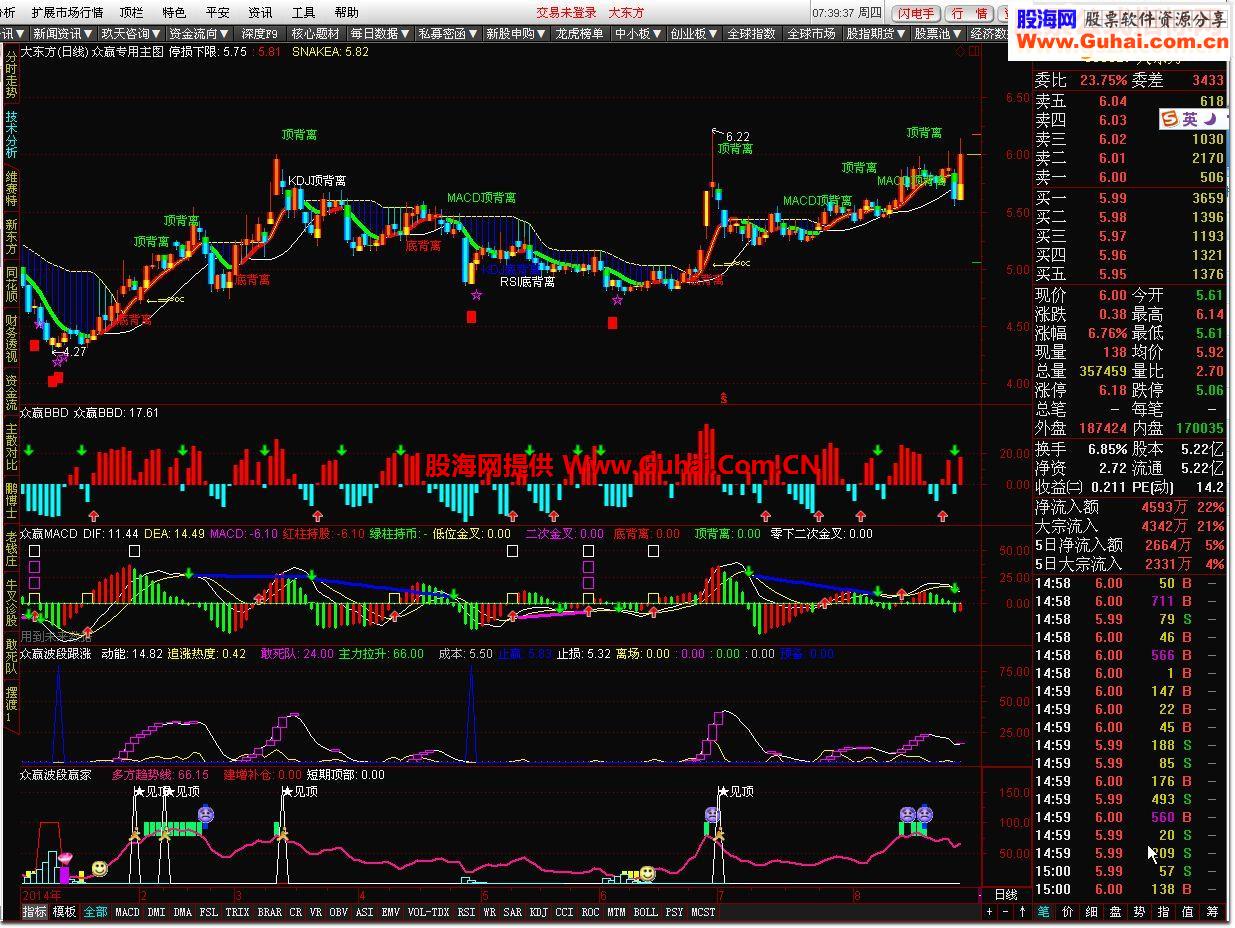Select the 牛叉诊股 side tab
The width and height of the screenshot is (1235, 928).
pos(11,604)
